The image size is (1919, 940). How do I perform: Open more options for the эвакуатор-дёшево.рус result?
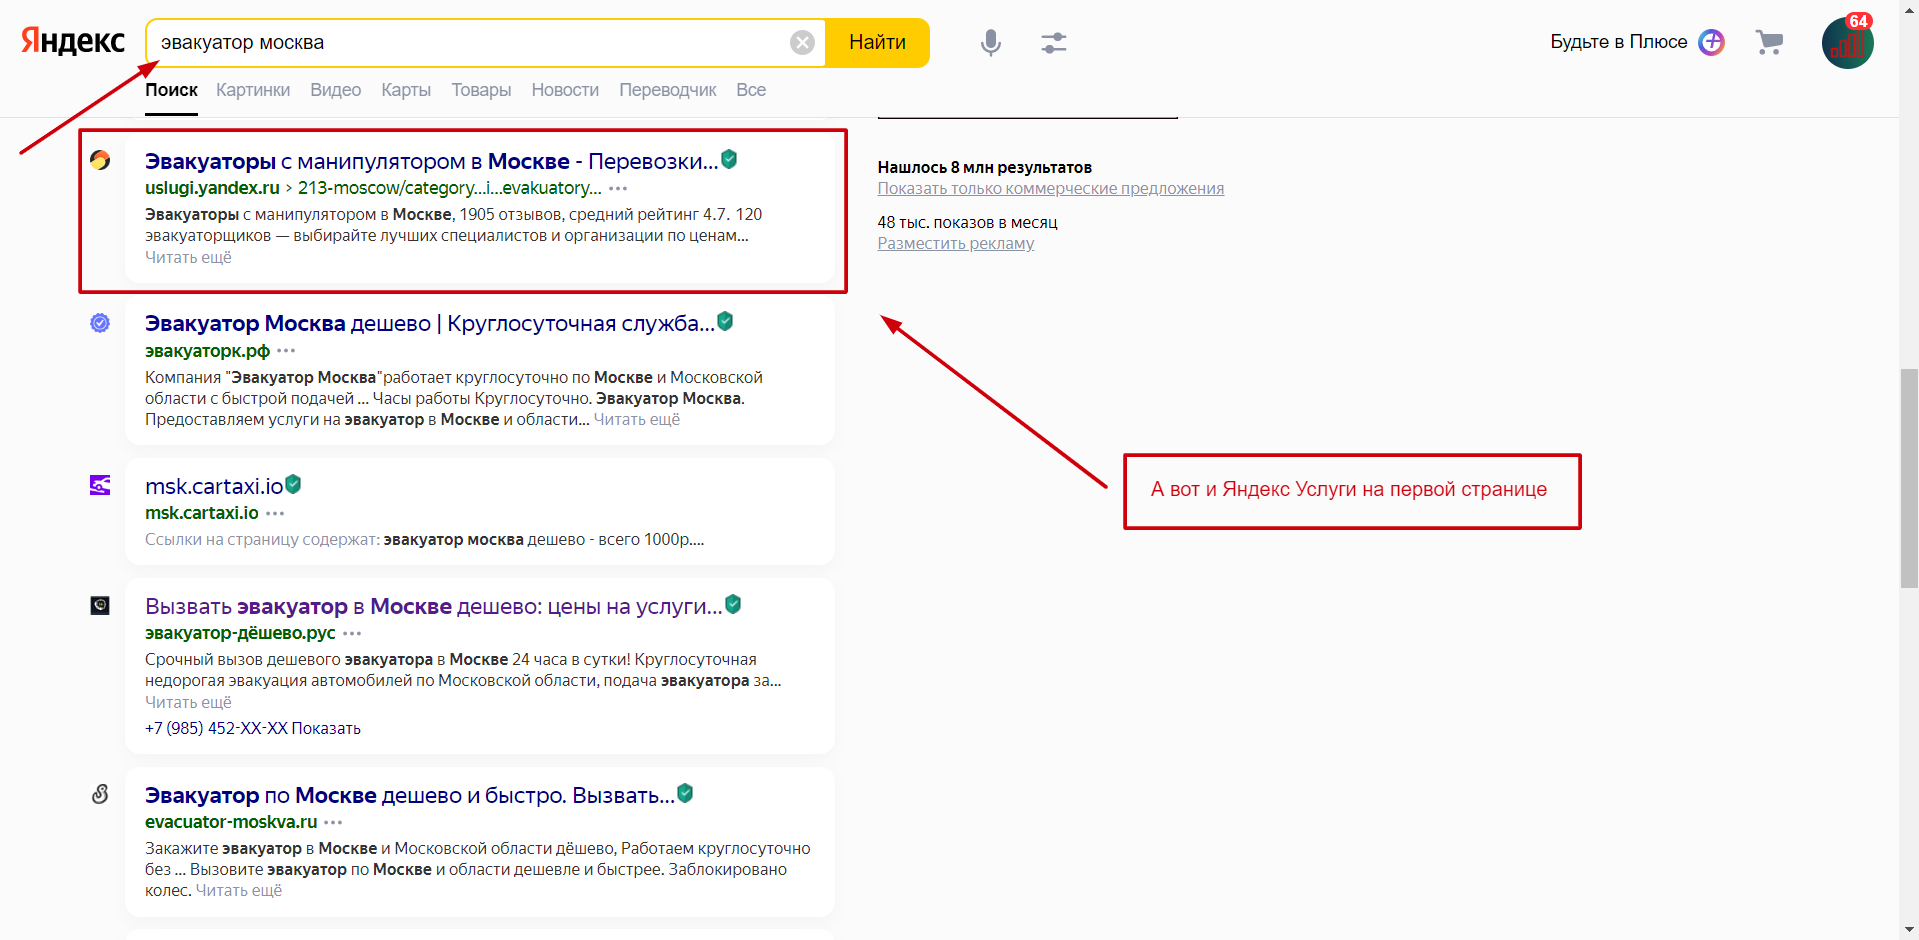pyautogui.click(x=352, y=633)
